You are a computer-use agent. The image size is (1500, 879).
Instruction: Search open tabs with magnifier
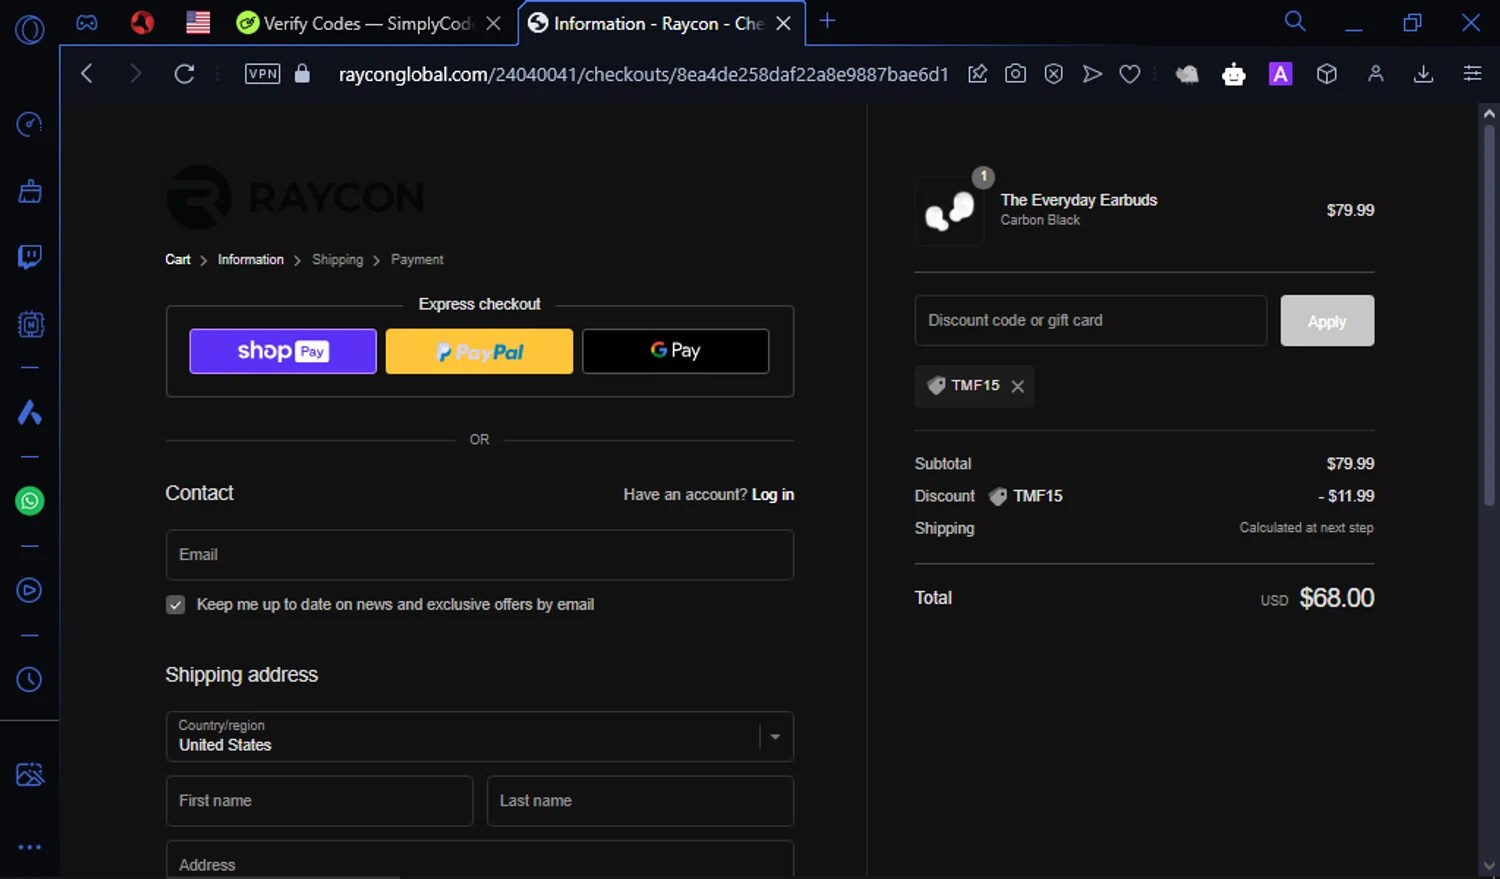(1295, 21)
